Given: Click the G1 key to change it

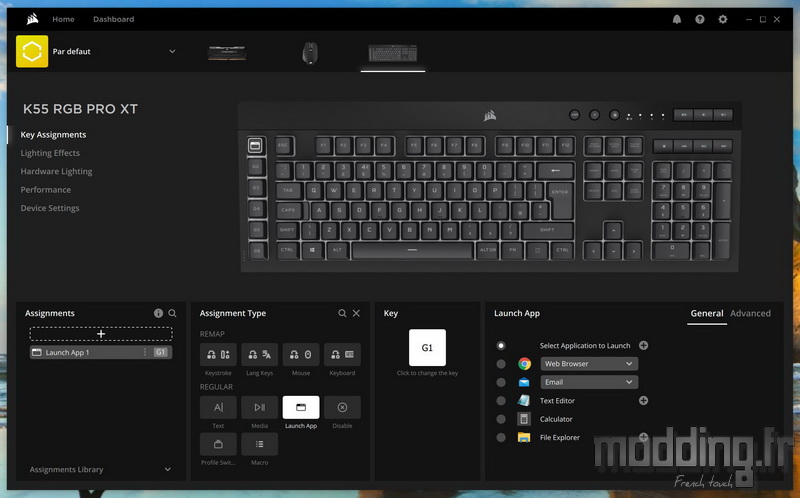Looking at the screenshot, I should point(427,347).
